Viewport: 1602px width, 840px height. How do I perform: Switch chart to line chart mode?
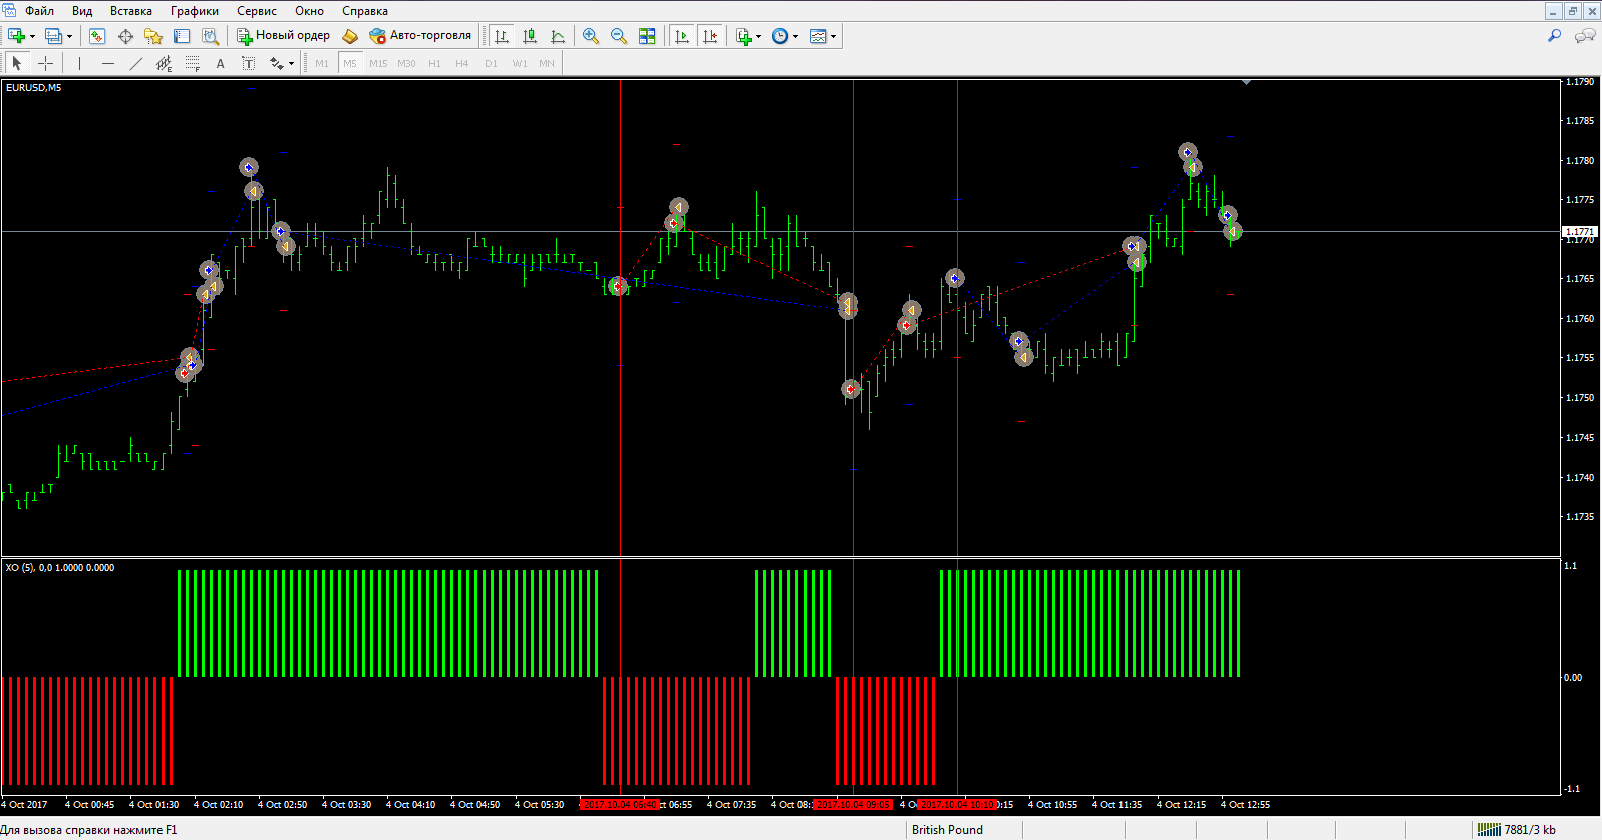[558, 36]
